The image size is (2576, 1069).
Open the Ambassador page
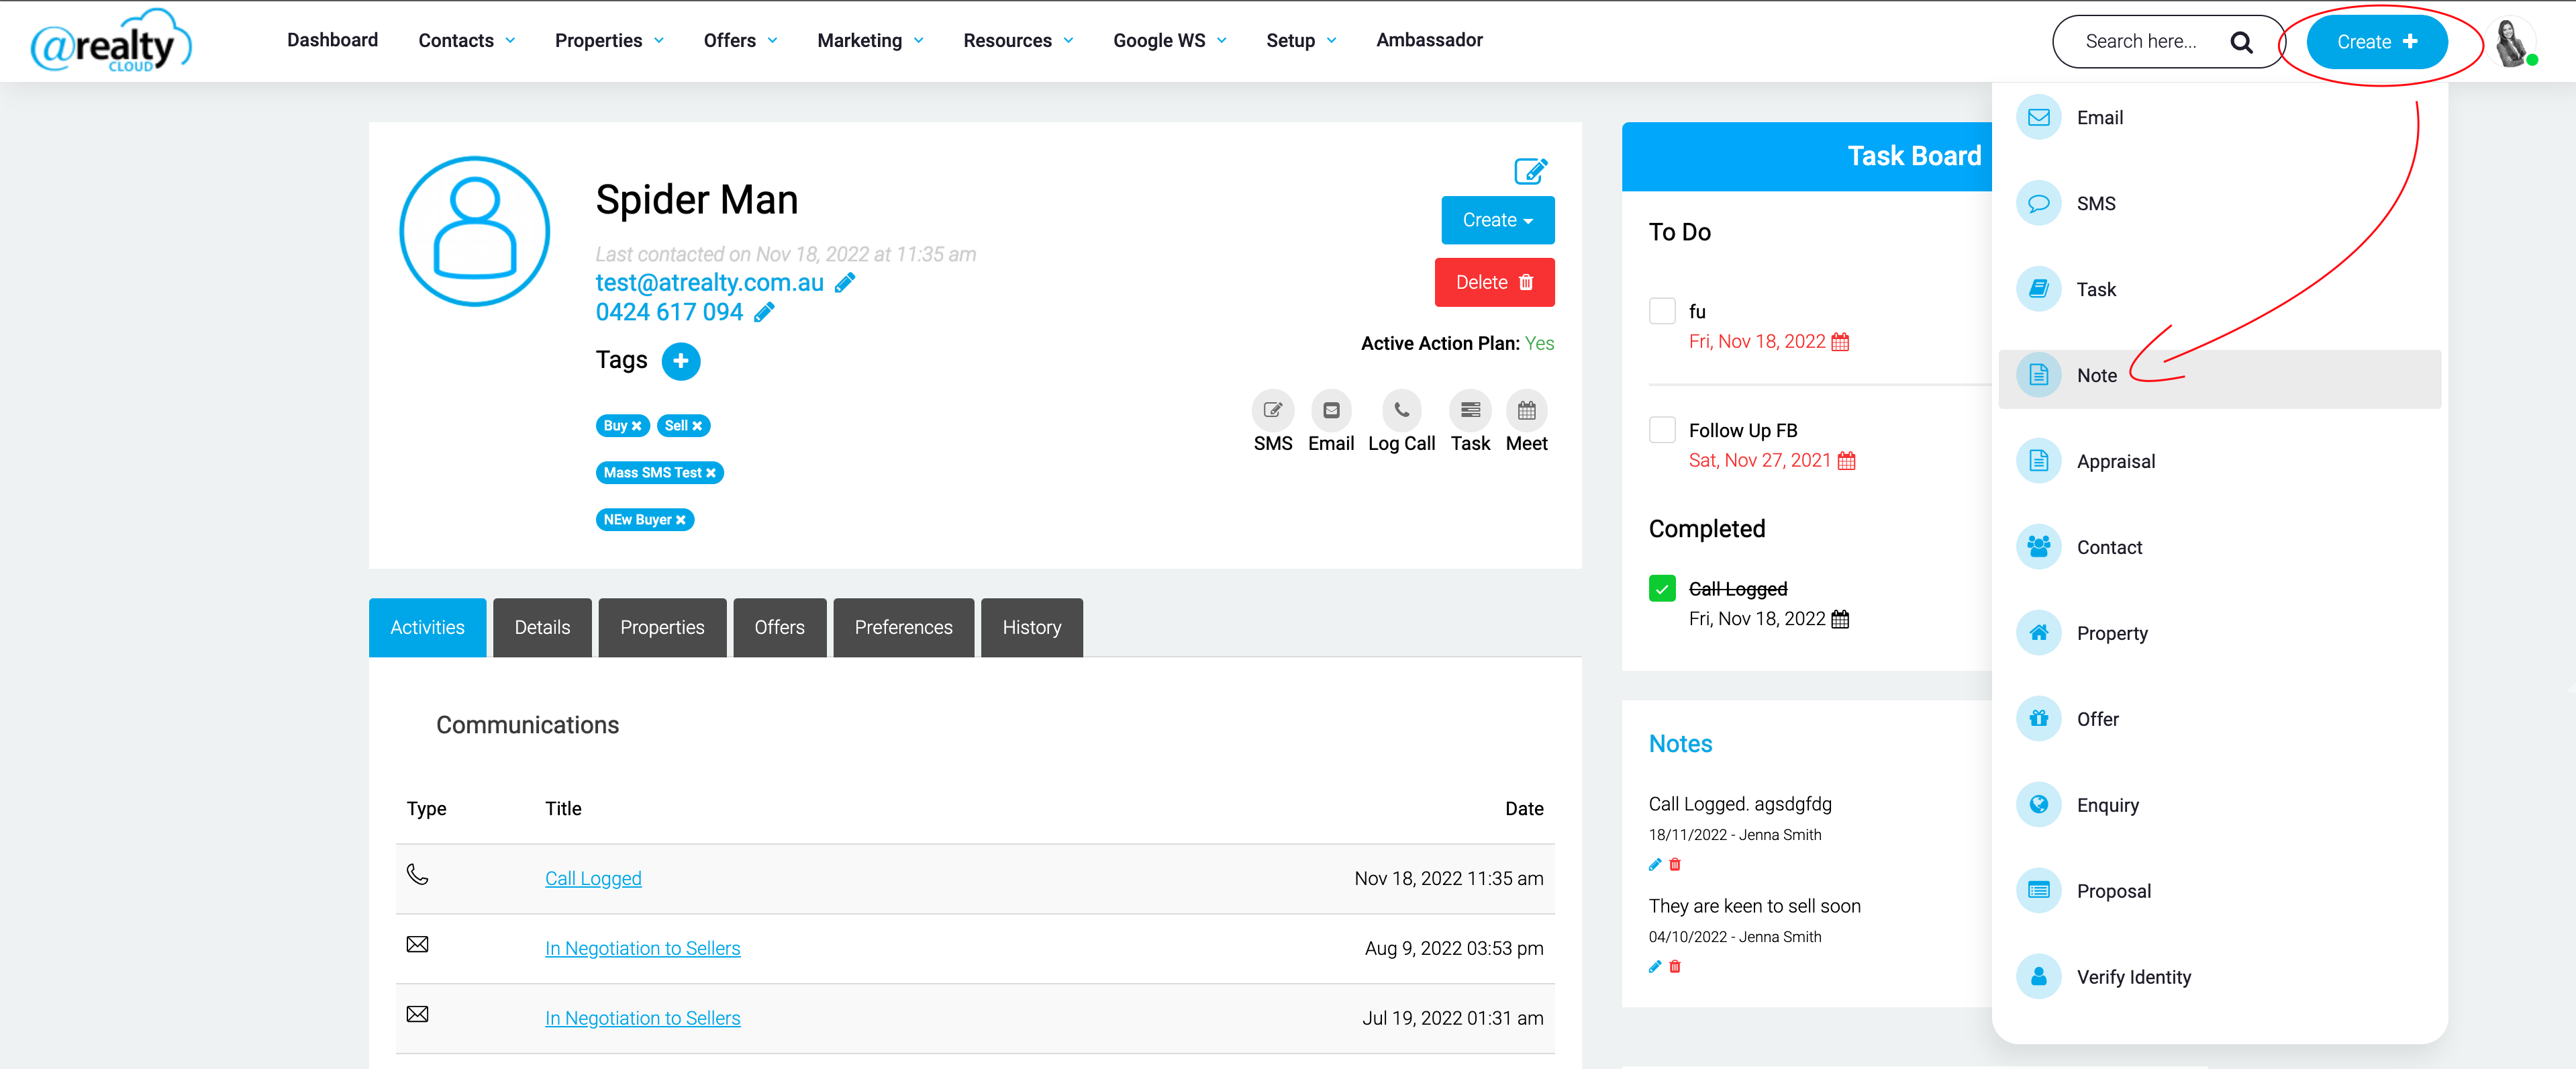tap(1429, 40)
